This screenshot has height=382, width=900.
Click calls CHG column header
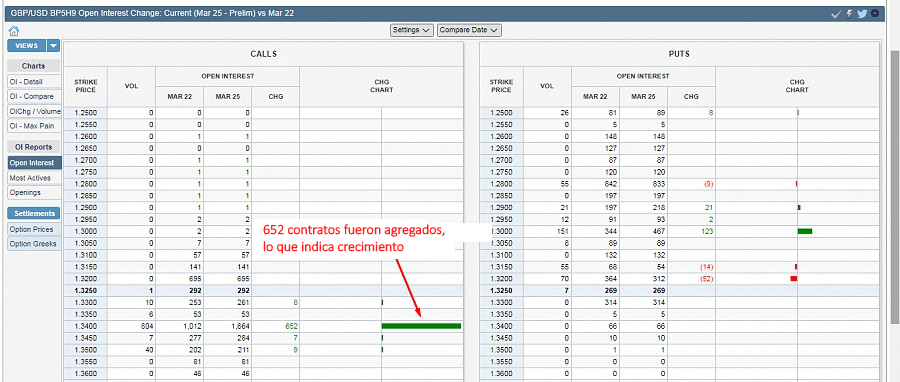276,96
